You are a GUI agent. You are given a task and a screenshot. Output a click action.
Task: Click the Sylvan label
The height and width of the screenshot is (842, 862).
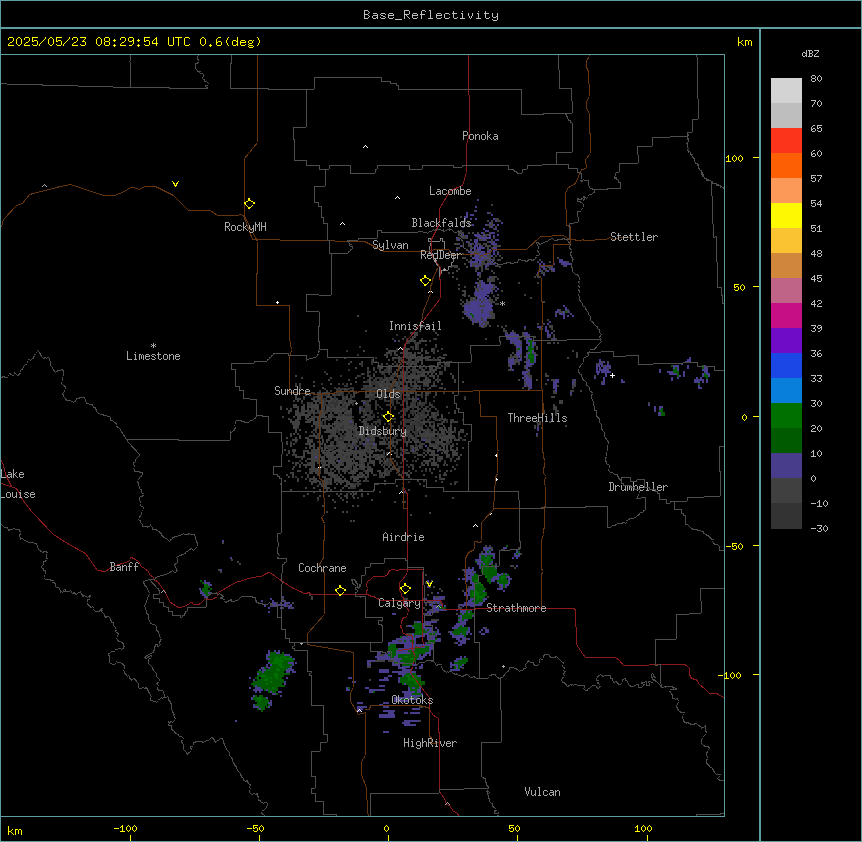(390, 245)
